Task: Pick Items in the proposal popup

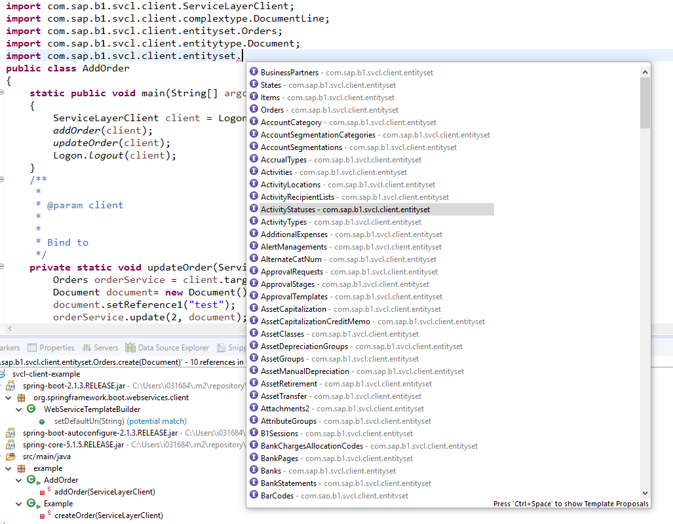Action: click(x=322, y=97)
